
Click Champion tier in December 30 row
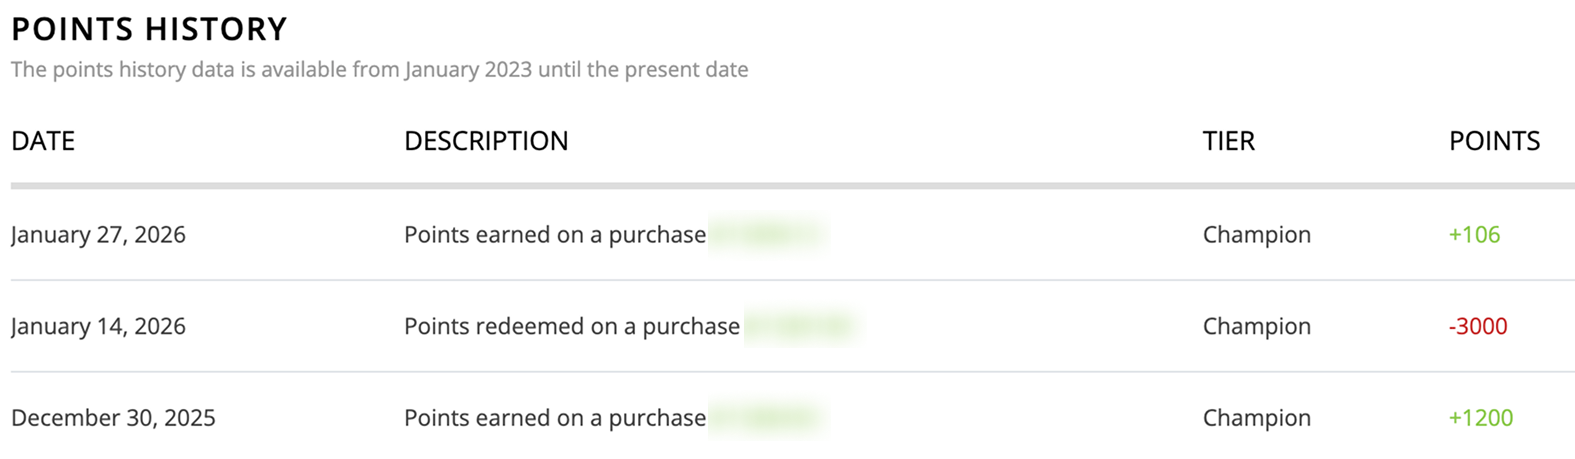(1256, 418)
